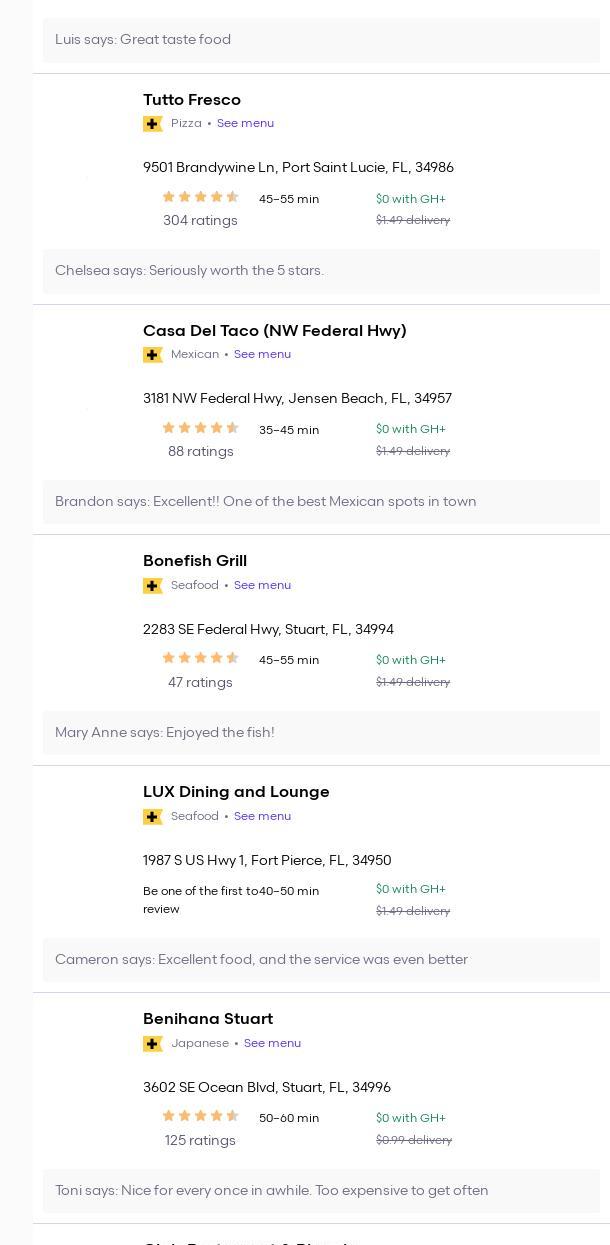Select the Casa Del Taco (NW Federal Hwy) heading
This screenshot has width=610, height=1245.
pyautogui.click(x=274, y=331)
